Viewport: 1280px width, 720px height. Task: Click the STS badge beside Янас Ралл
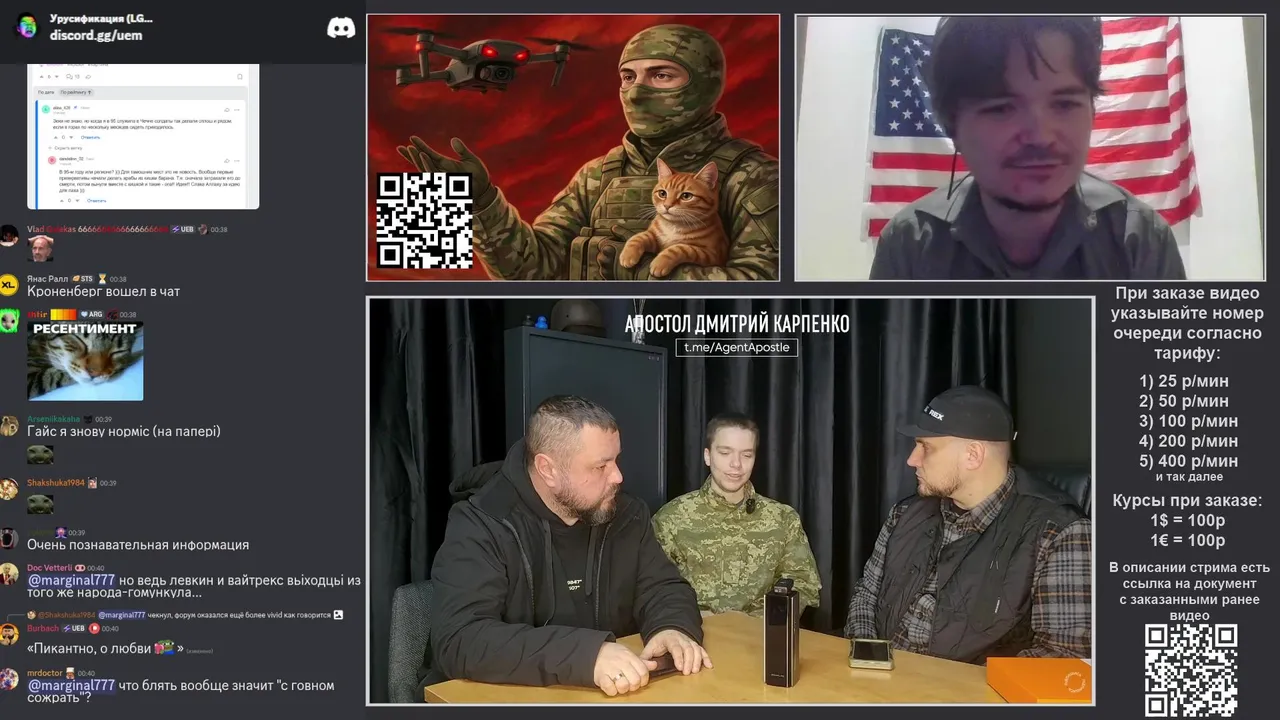pyautogui.click(x=82, y=279)
